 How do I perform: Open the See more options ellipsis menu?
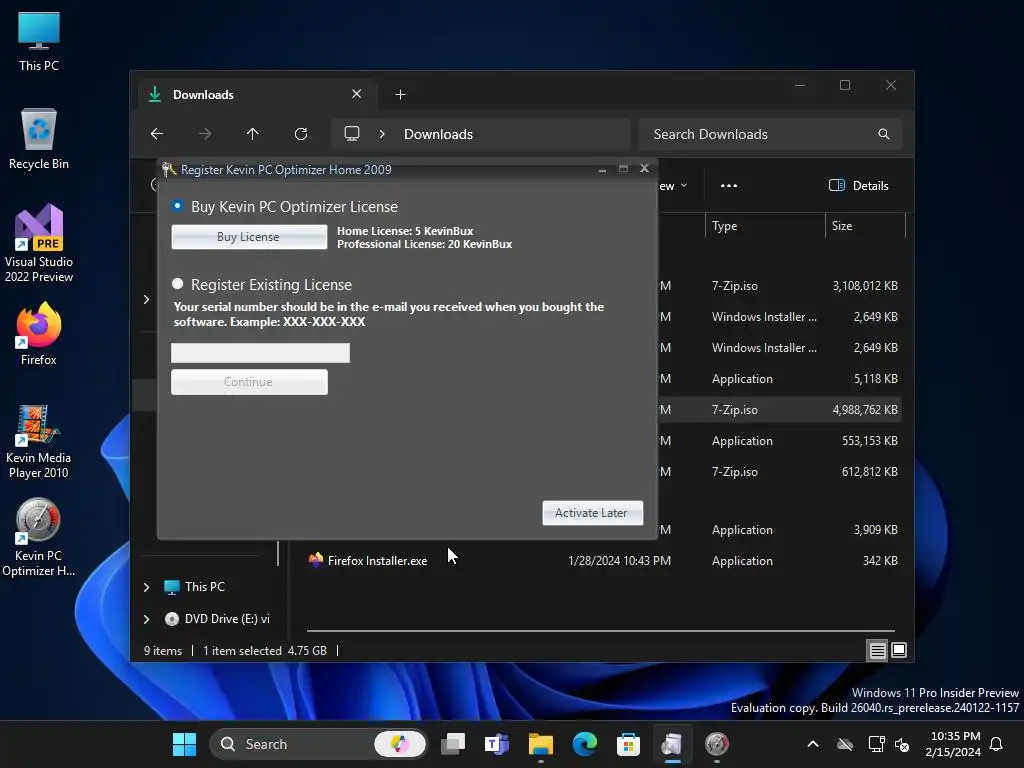729,185
